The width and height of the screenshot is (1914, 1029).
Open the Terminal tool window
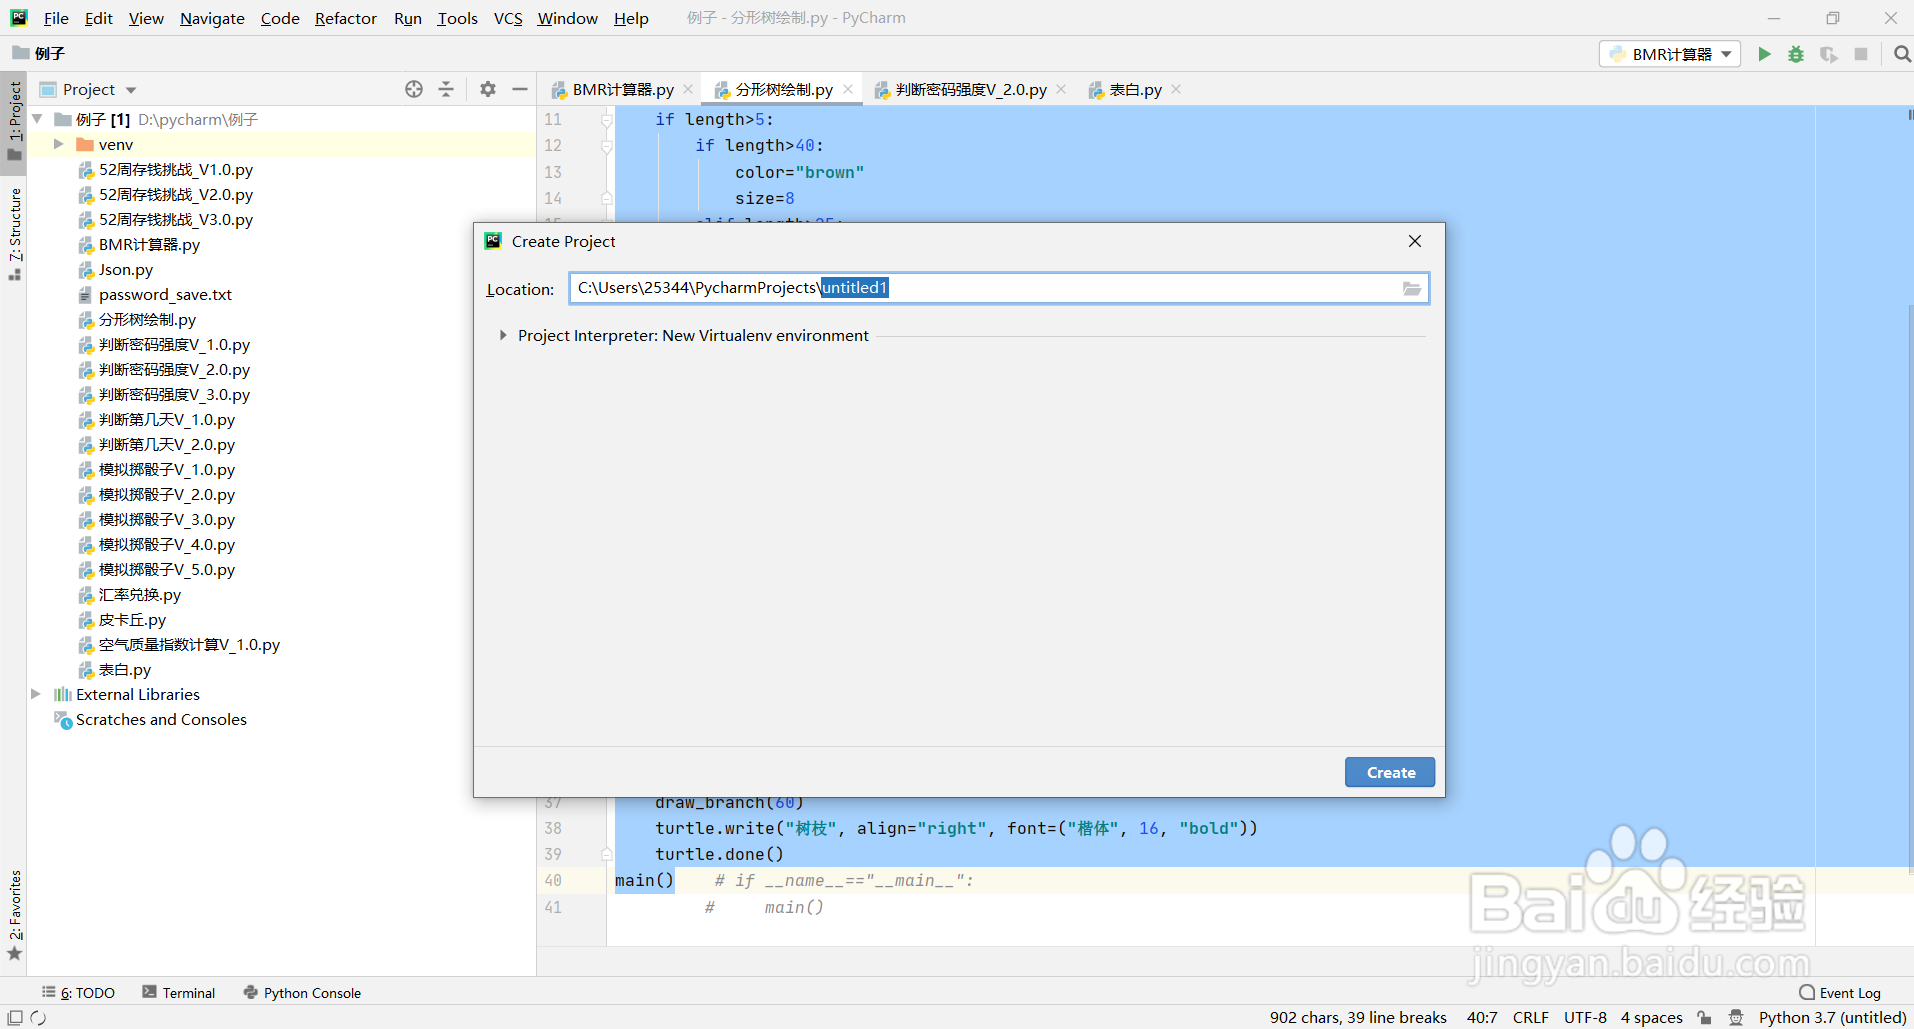click(x=179, y=993)
